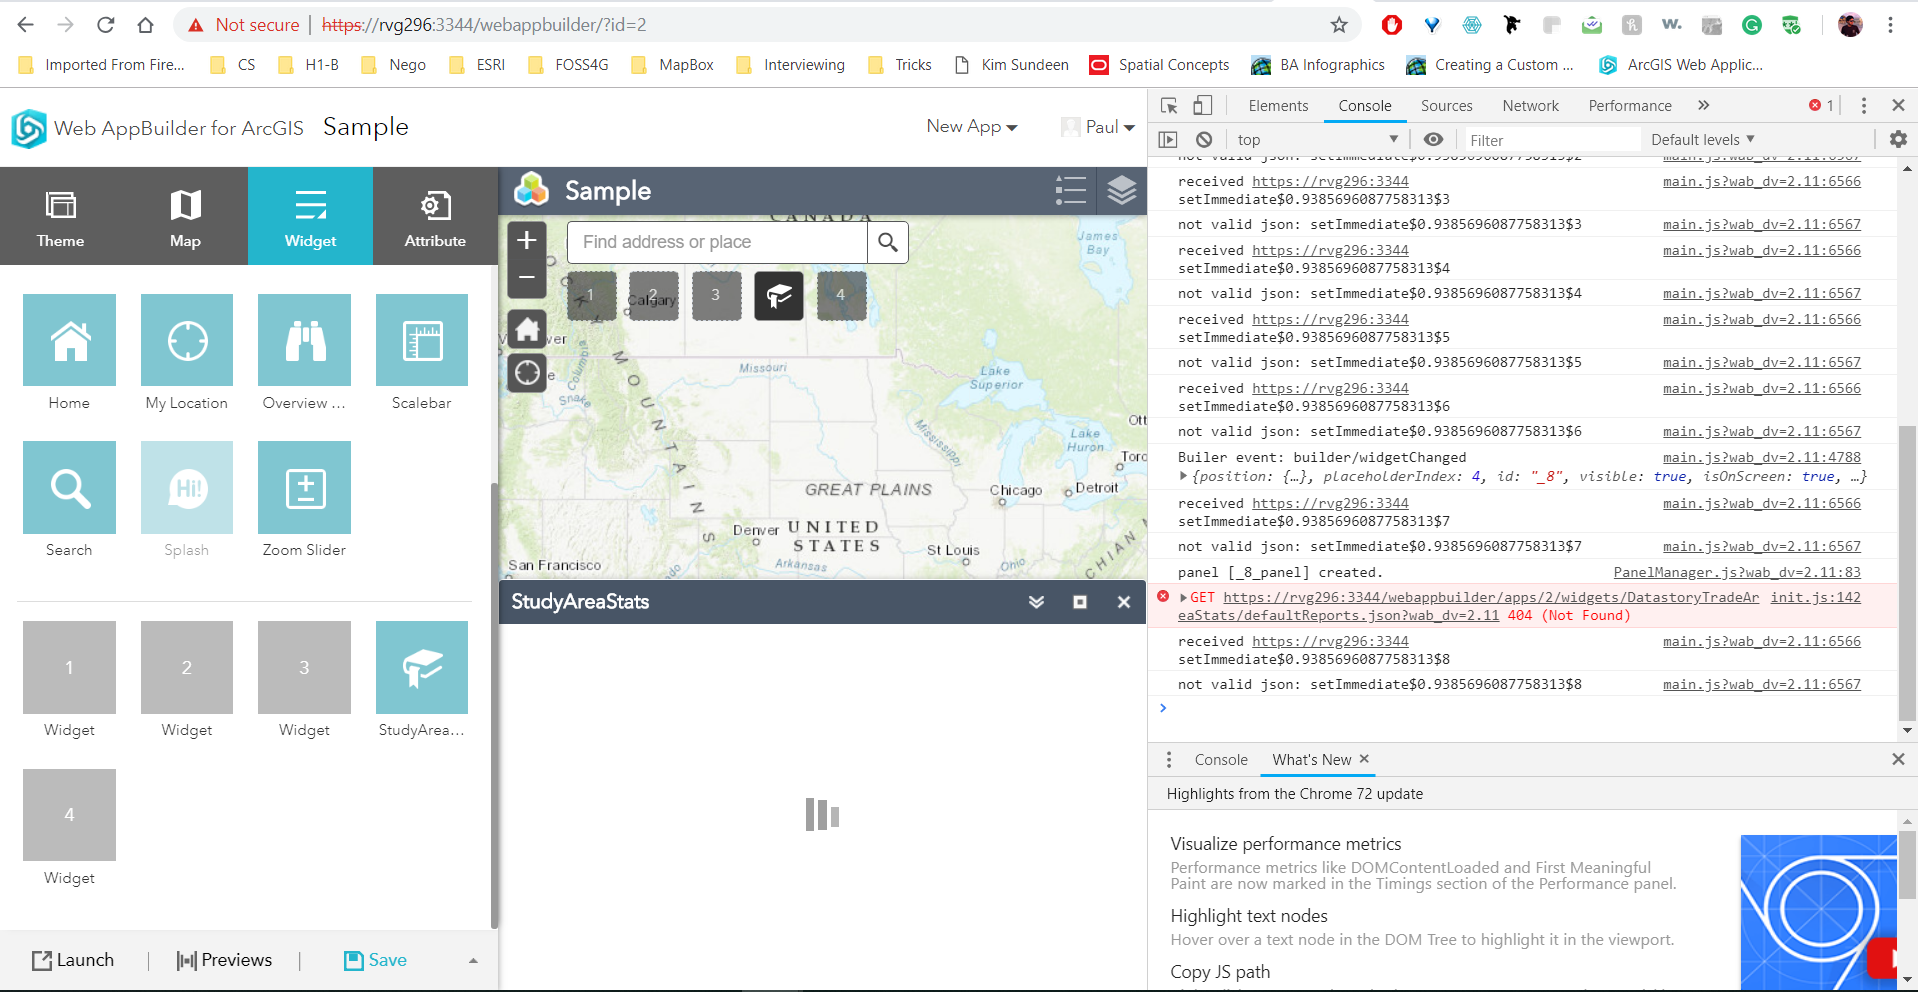Expand the GET 404 error entry

[x=1184, y=598]
